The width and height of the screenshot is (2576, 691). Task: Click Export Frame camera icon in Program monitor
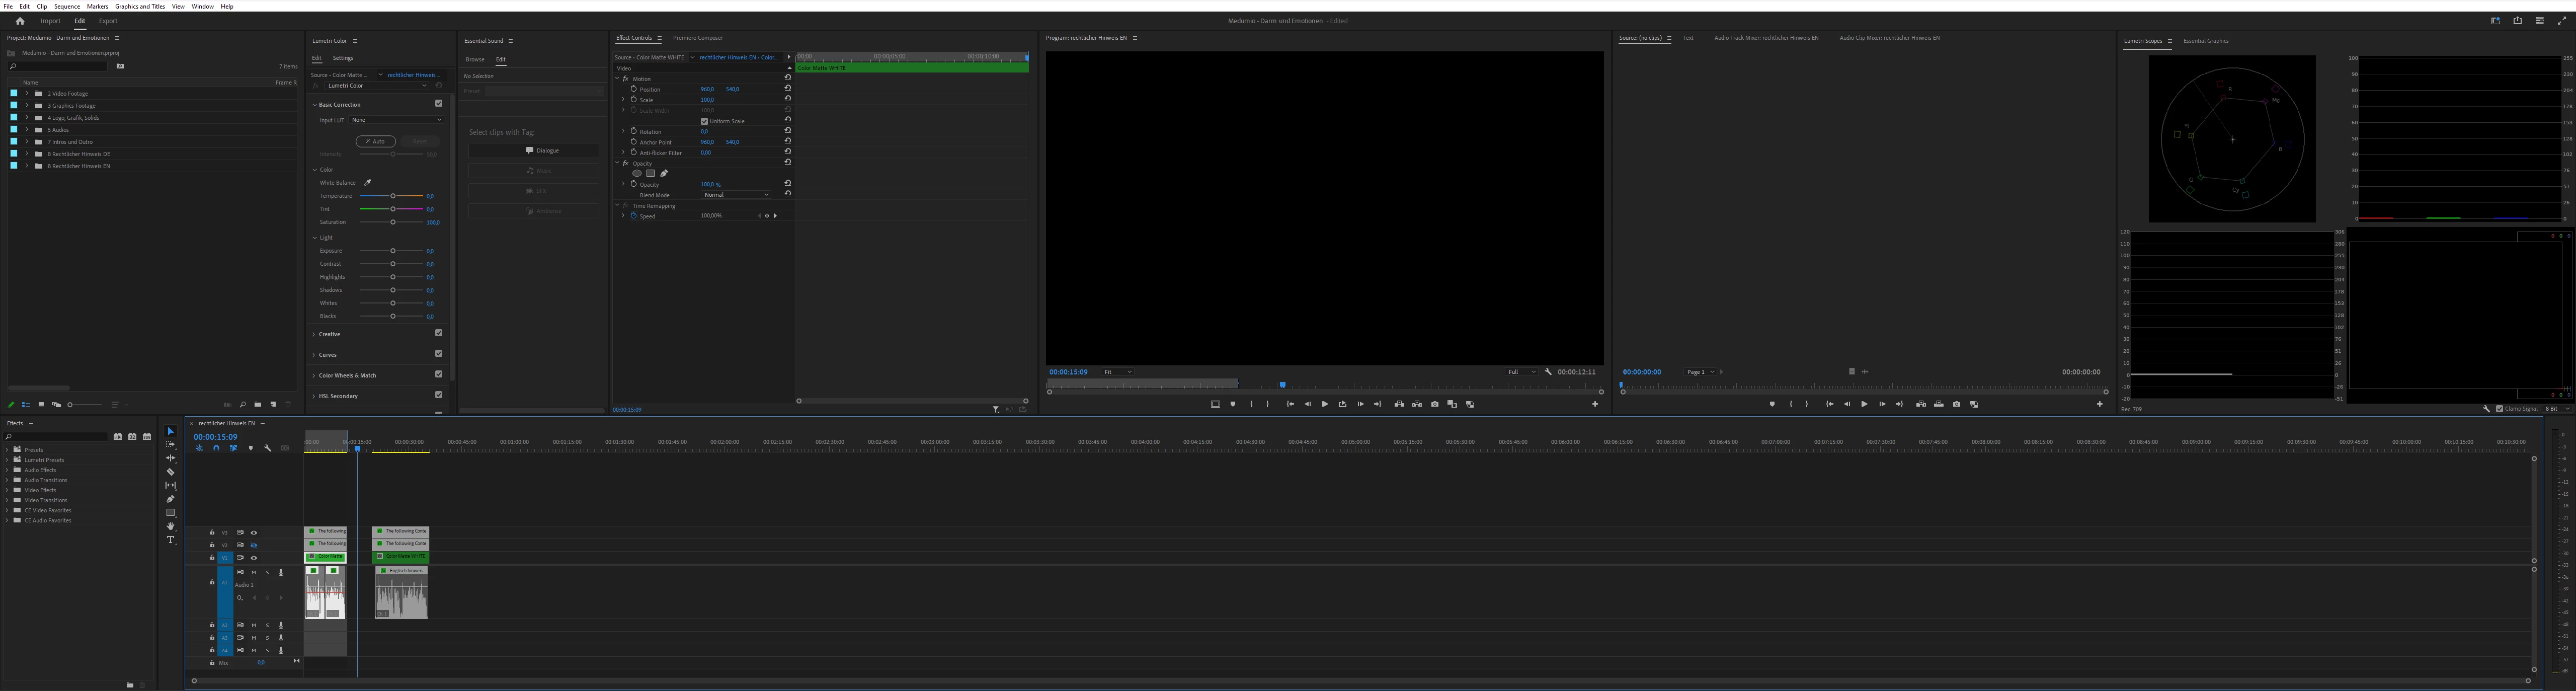(x=1435, y=404)
